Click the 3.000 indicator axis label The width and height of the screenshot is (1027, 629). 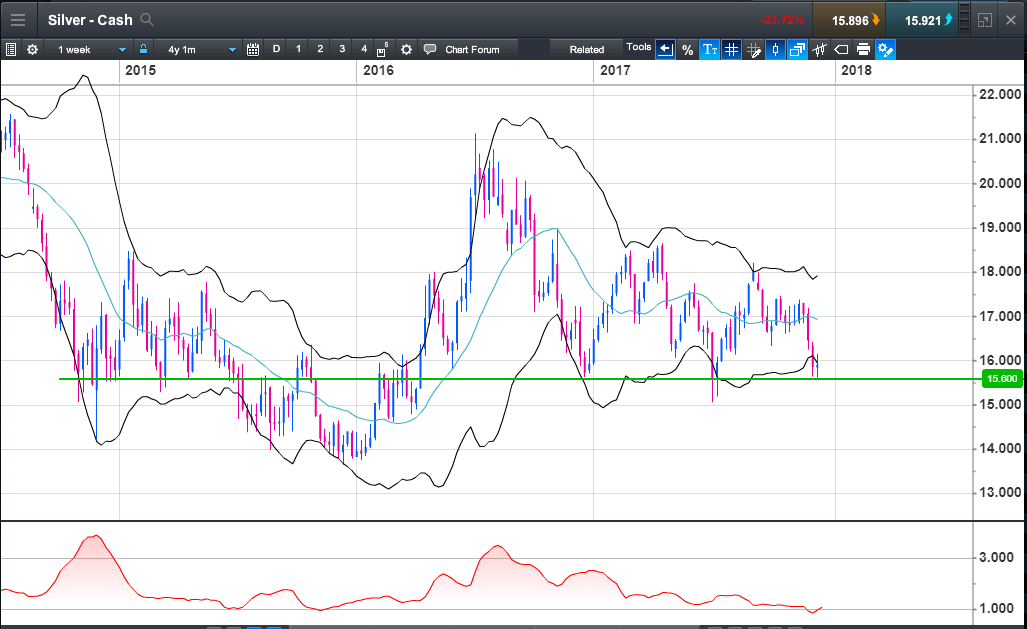tap(996, 558)
